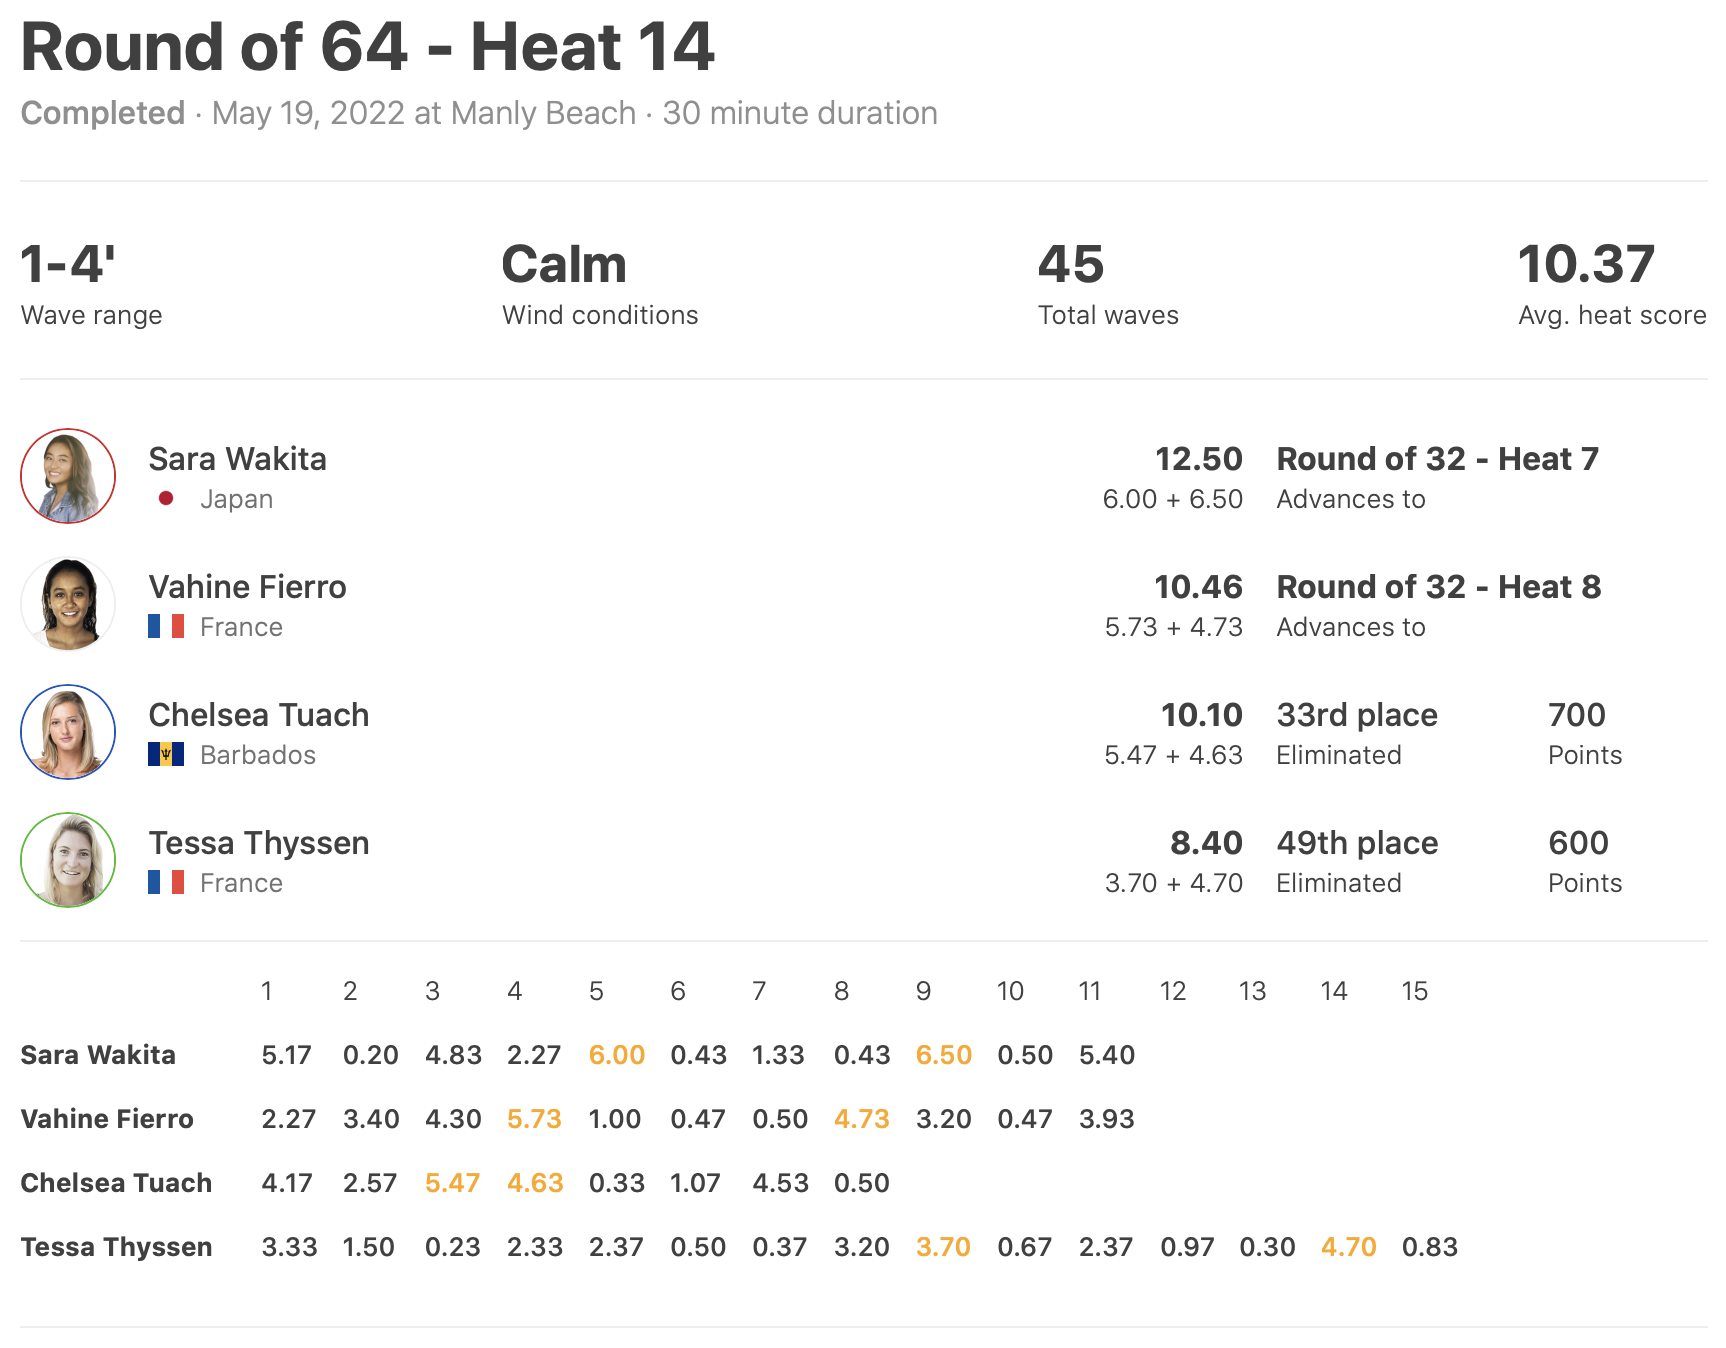Image resolution: width=1726 pixels, height=1348 pixels.
Task: Click Sara Wakita's profile photo
Action: 68,476
